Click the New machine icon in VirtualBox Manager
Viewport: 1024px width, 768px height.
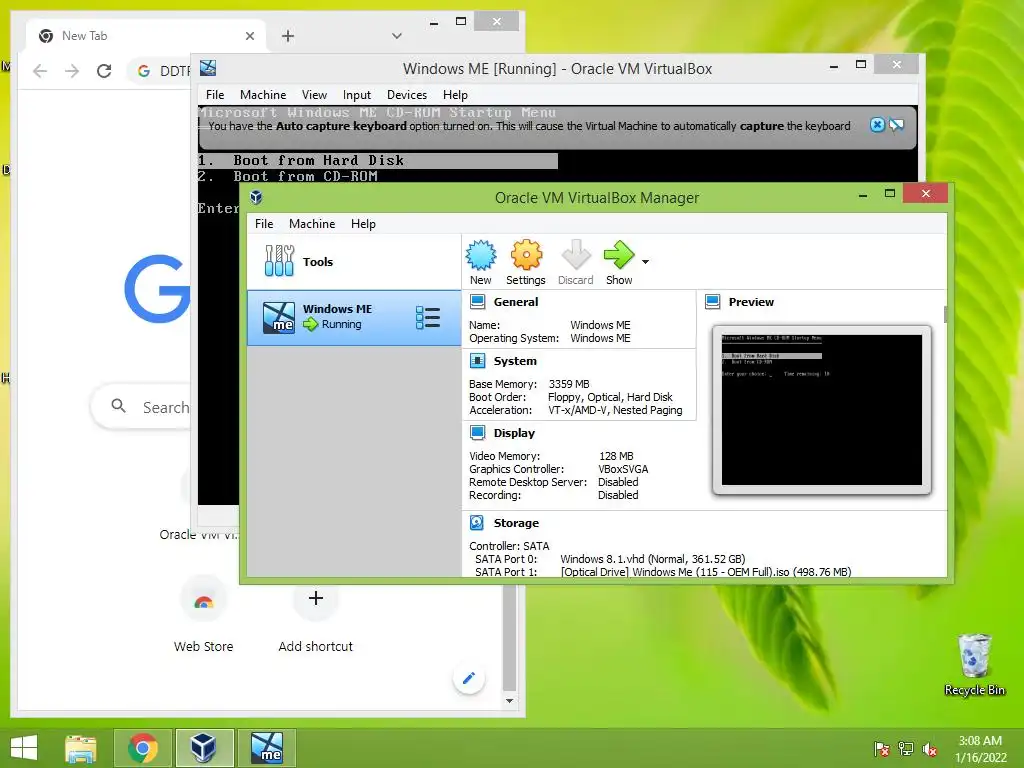(x=481, y=255)
